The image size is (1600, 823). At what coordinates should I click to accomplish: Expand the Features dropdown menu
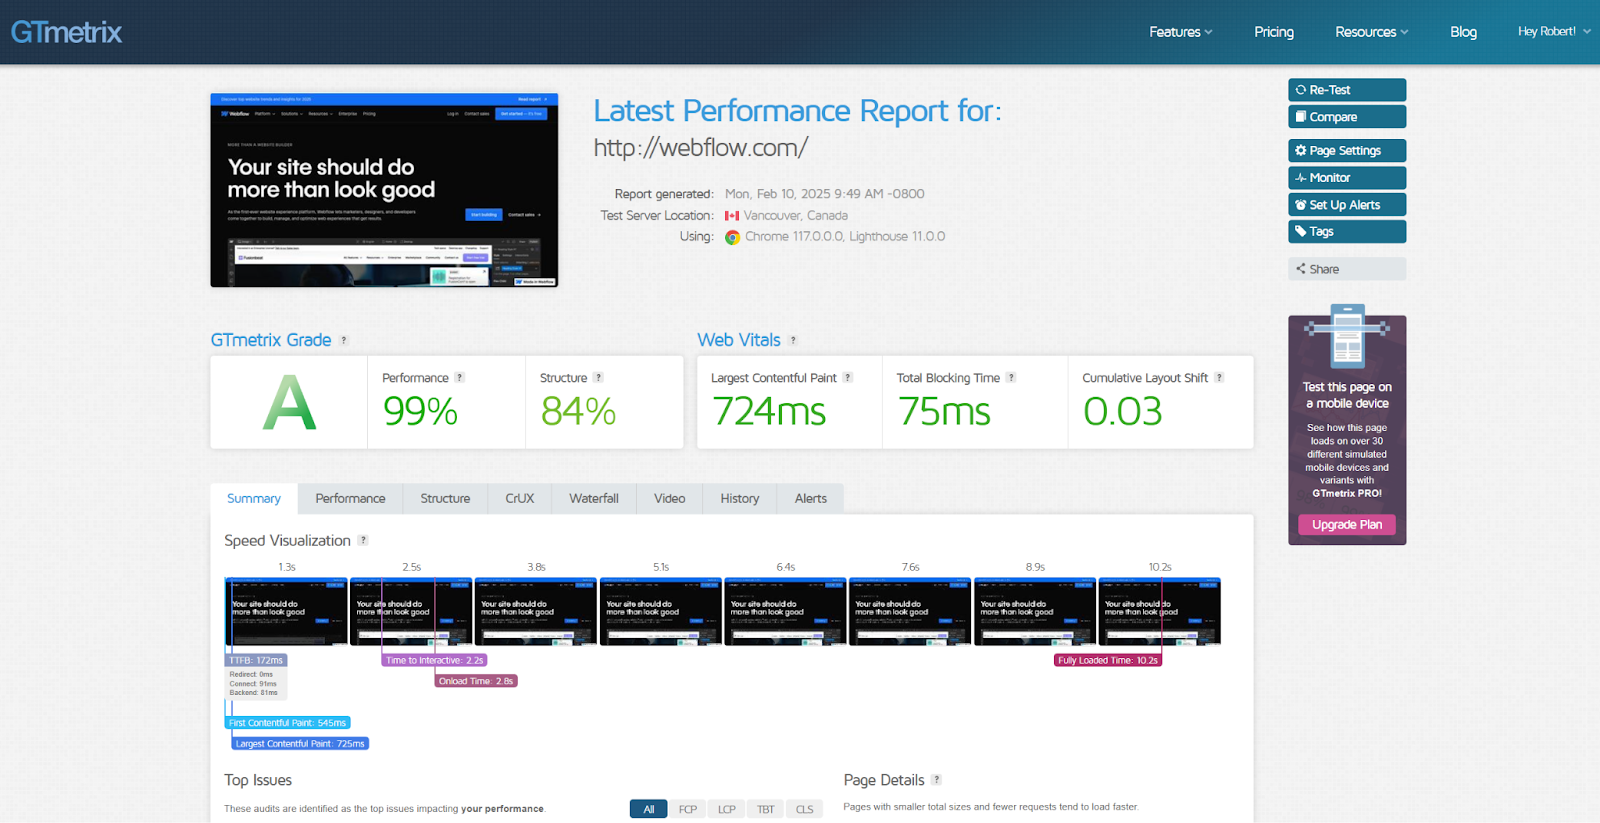point(1180,32)
